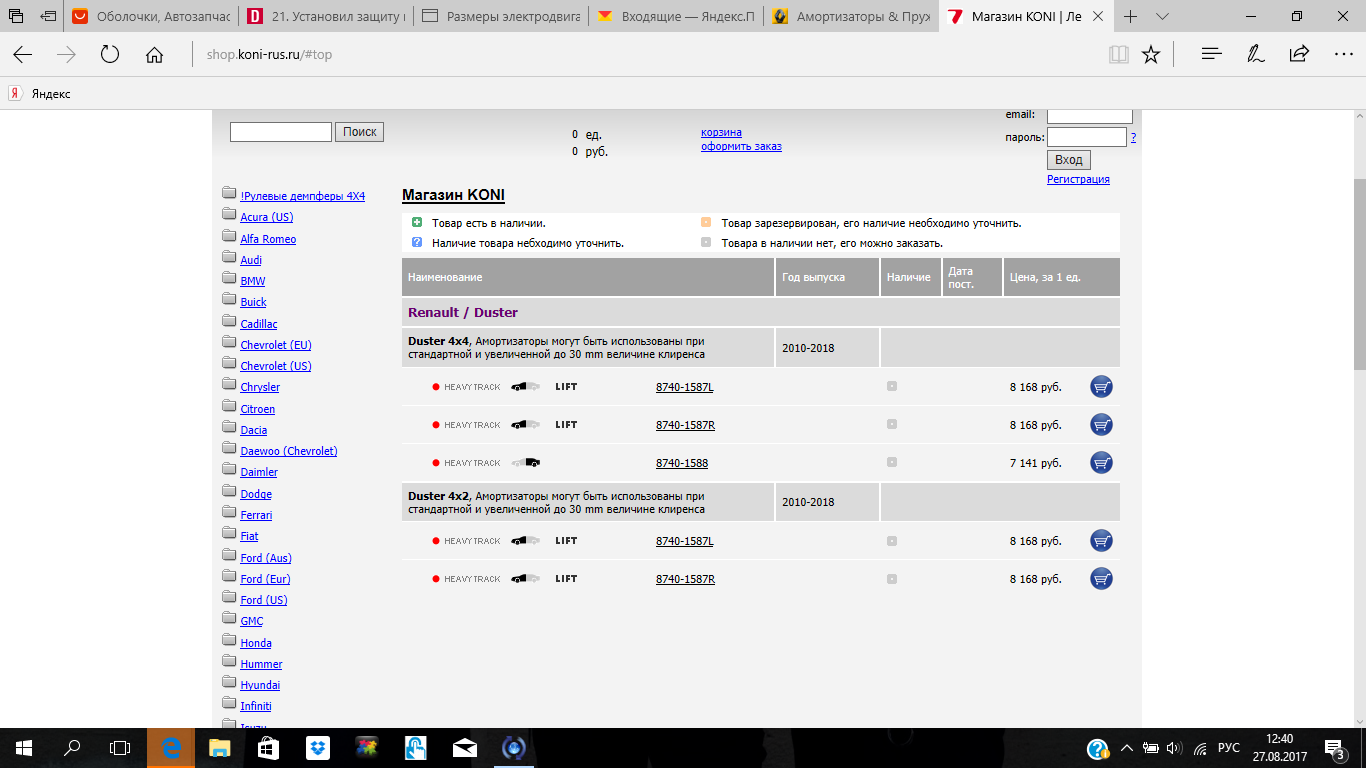Click the shop search input field
The width and height of the screenshot is (1366, 768).
281,132
